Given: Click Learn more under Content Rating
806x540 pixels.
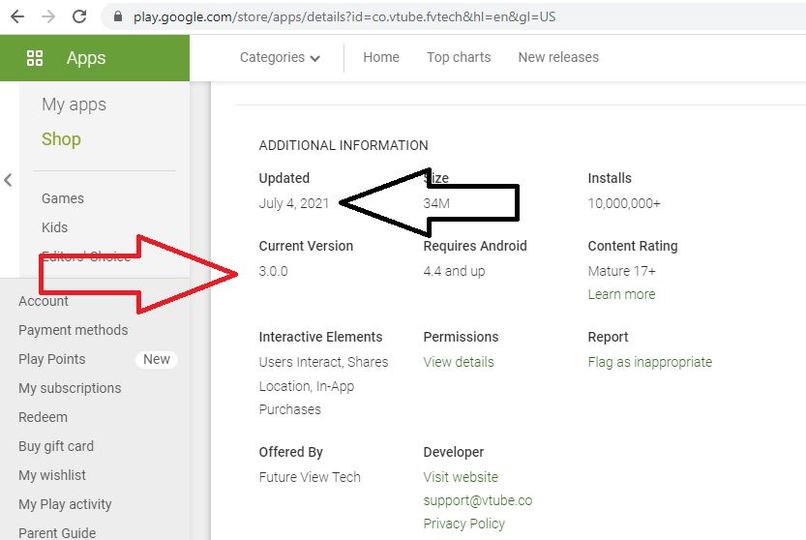Looking at the screenshot, I should tap(621, 294).
